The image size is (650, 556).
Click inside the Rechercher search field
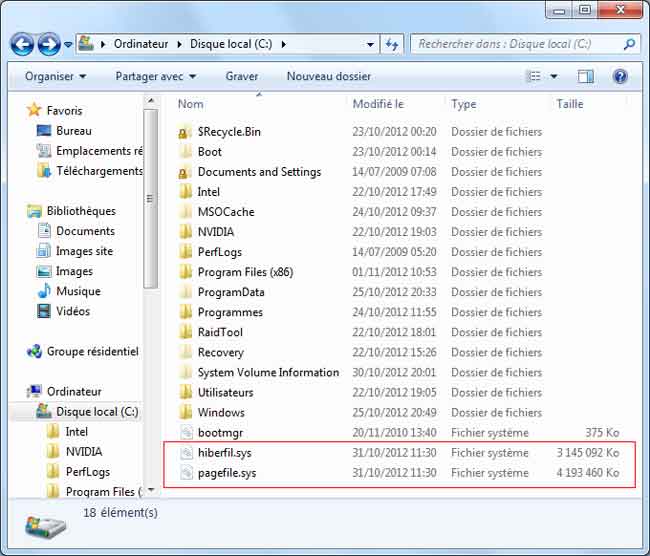(515, 44)
